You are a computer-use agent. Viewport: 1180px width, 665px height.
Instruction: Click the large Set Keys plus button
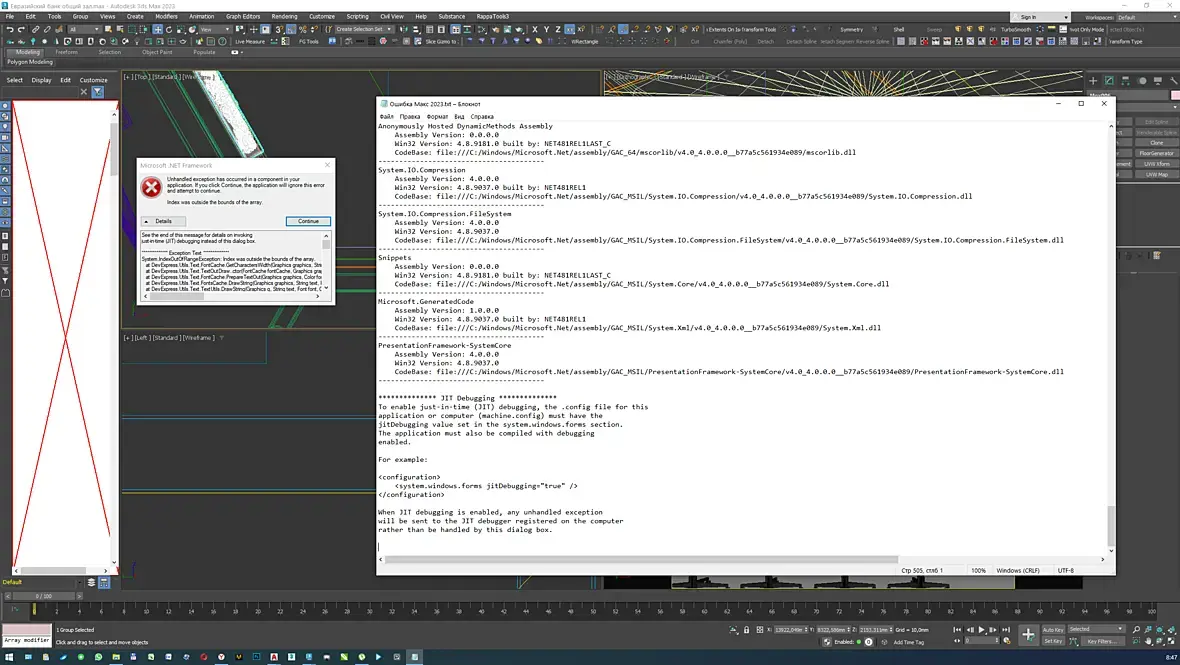pyautogui.click(x=1028, y=635)
